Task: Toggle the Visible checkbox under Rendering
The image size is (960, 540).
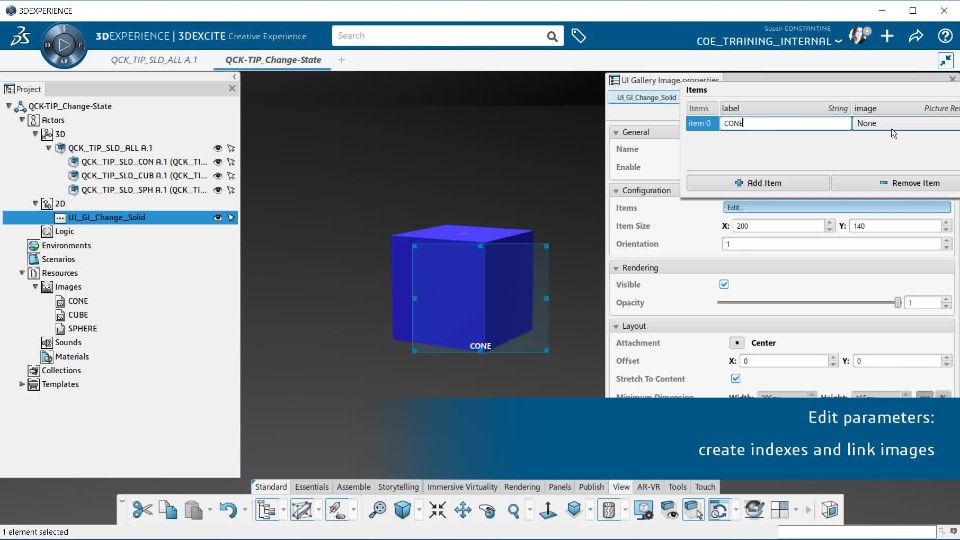Action: click(724, 285)
